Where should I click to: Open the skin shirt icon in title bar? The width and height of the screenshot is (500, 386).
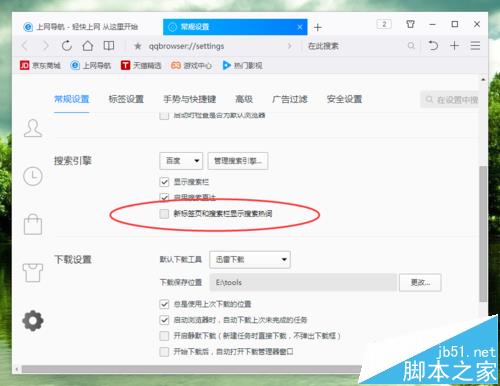pyautogui.click(x=410, y=24)
